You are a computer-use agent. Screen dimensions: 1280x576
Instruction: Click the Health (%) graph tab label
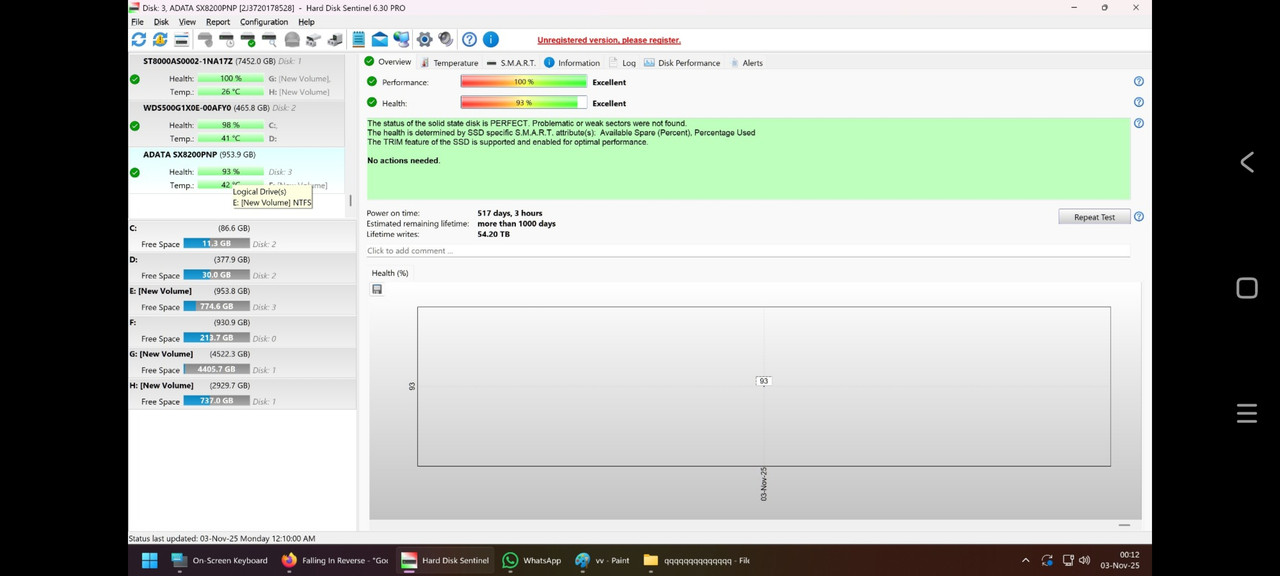click(390, 273)
